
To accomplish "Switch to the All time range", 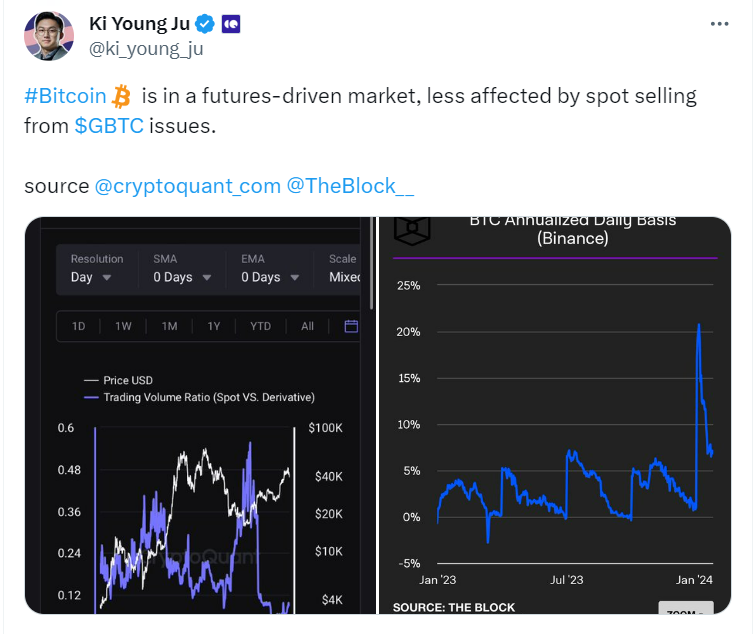I will click(307, 326).
